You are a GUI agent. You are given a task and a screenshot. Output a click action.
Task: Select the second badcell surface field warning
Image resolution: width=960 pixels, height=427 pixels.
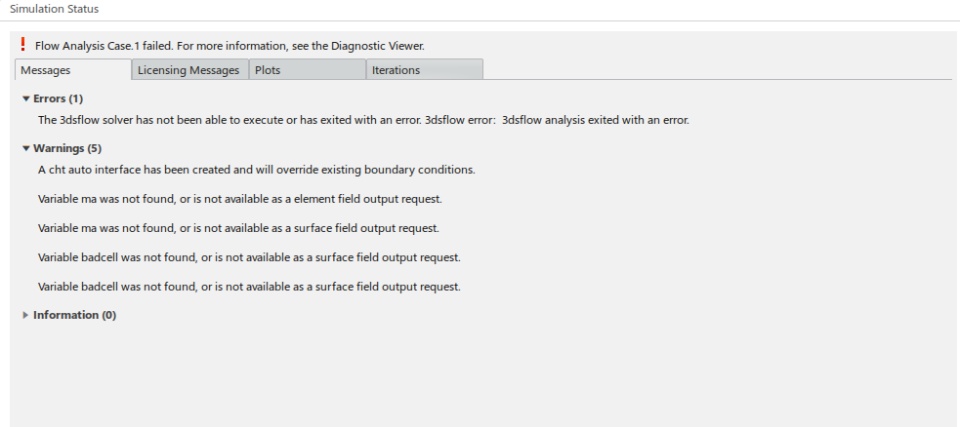248,287
